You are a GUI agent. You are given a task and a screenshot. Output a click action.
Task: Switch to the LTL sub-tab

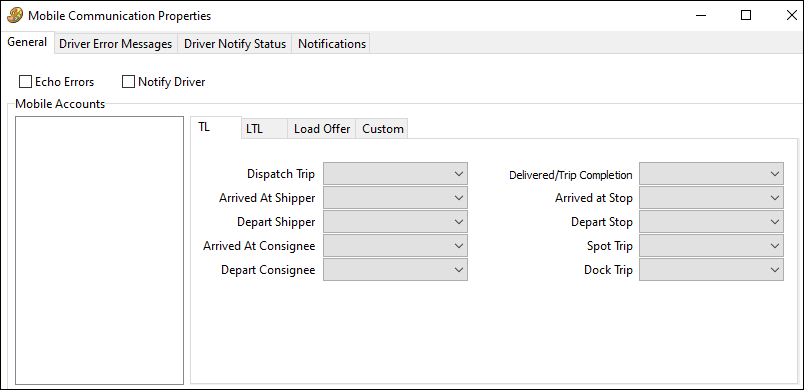[264, 129]
